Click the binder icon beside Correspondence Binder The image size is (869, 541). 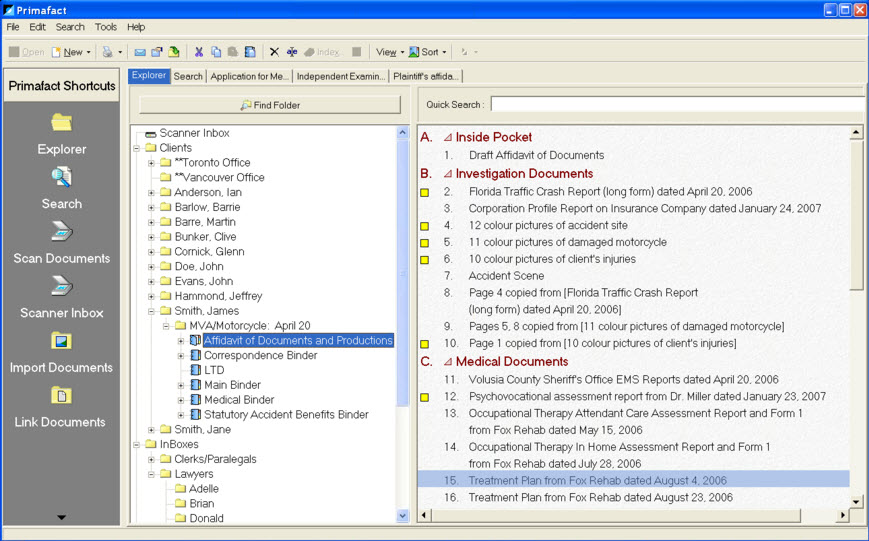point(196,355)
